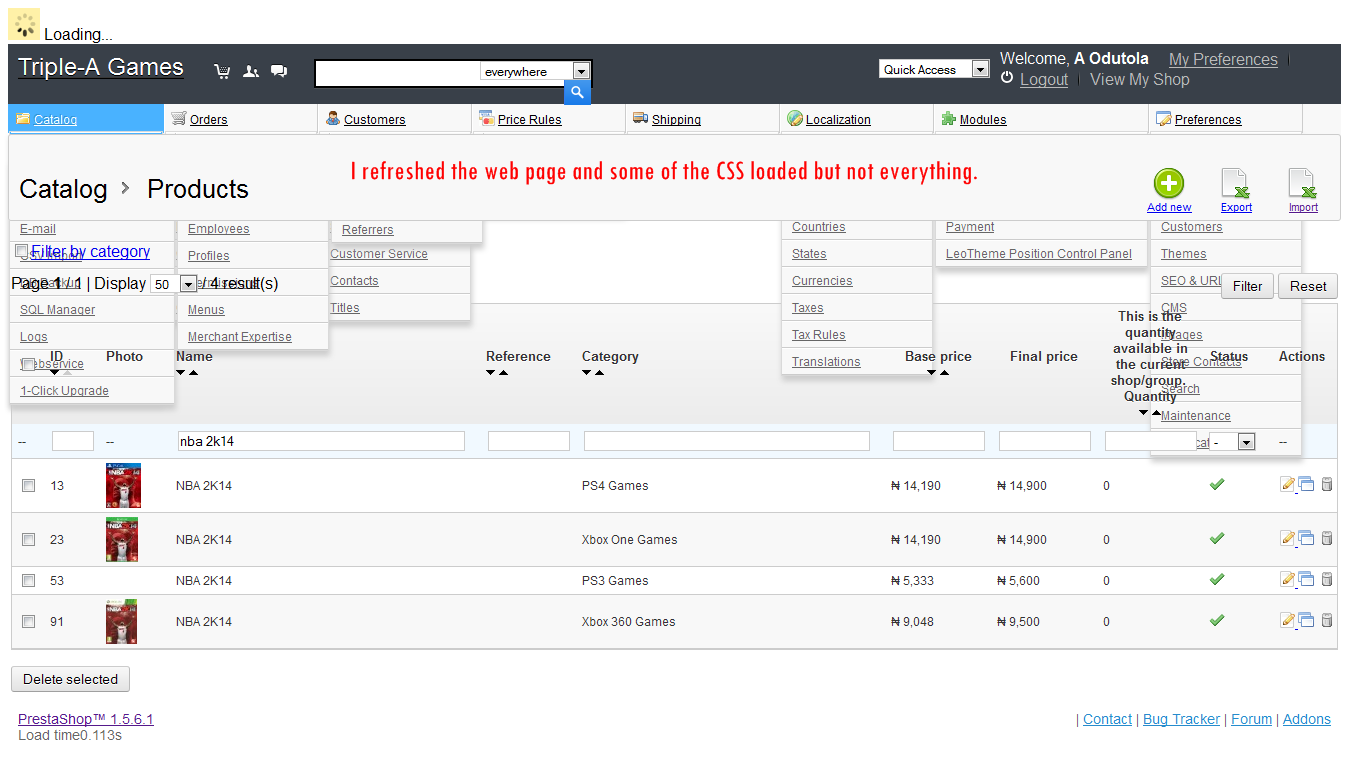Image resolution: width=1349 pixels, height=759 pixels.
Task: Click the Delete selected button
Action: point(70,679)
